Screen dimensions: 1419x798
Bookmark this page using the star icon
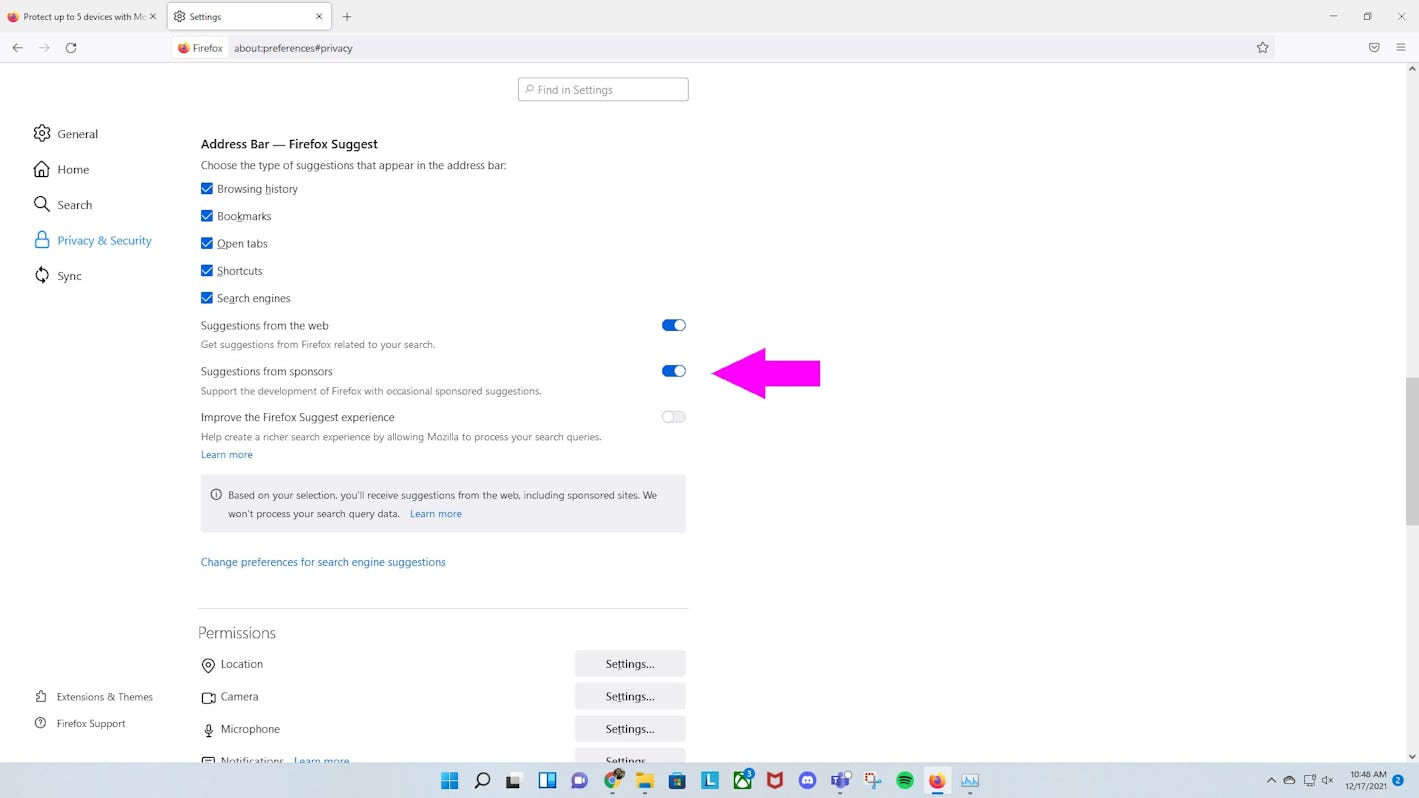[x=1262, y=47]
